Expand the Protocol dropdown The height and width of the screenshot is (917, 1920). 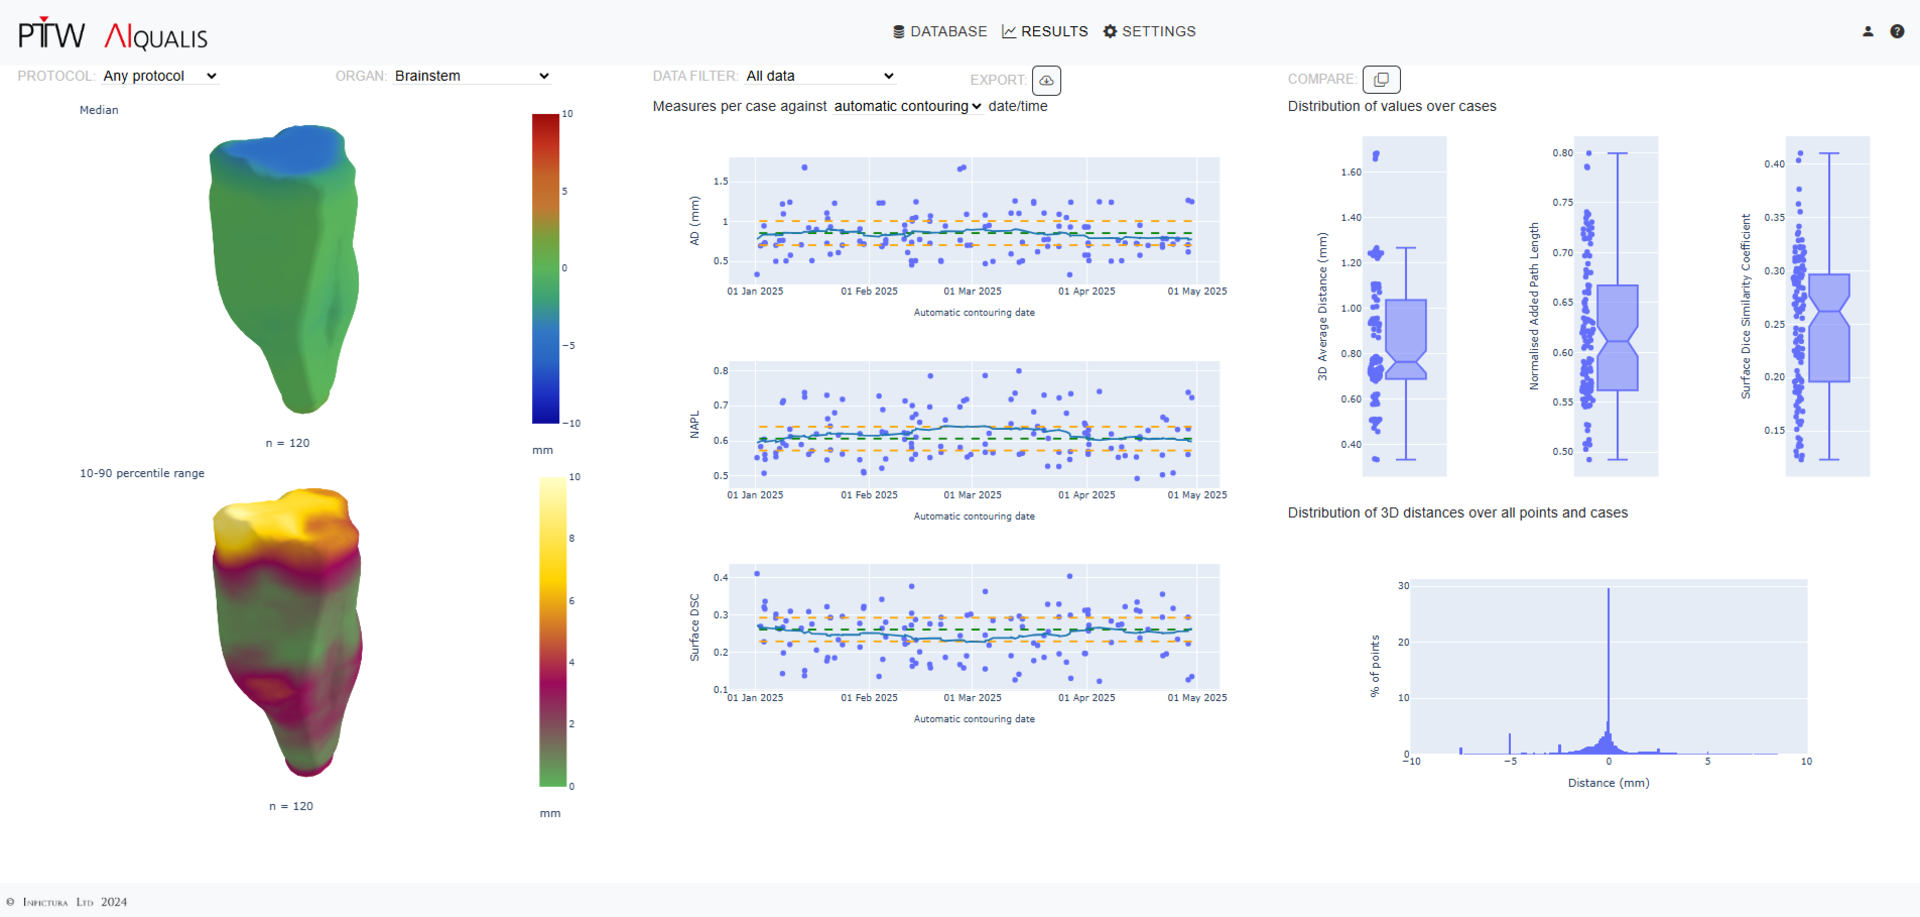pos(160,76)
